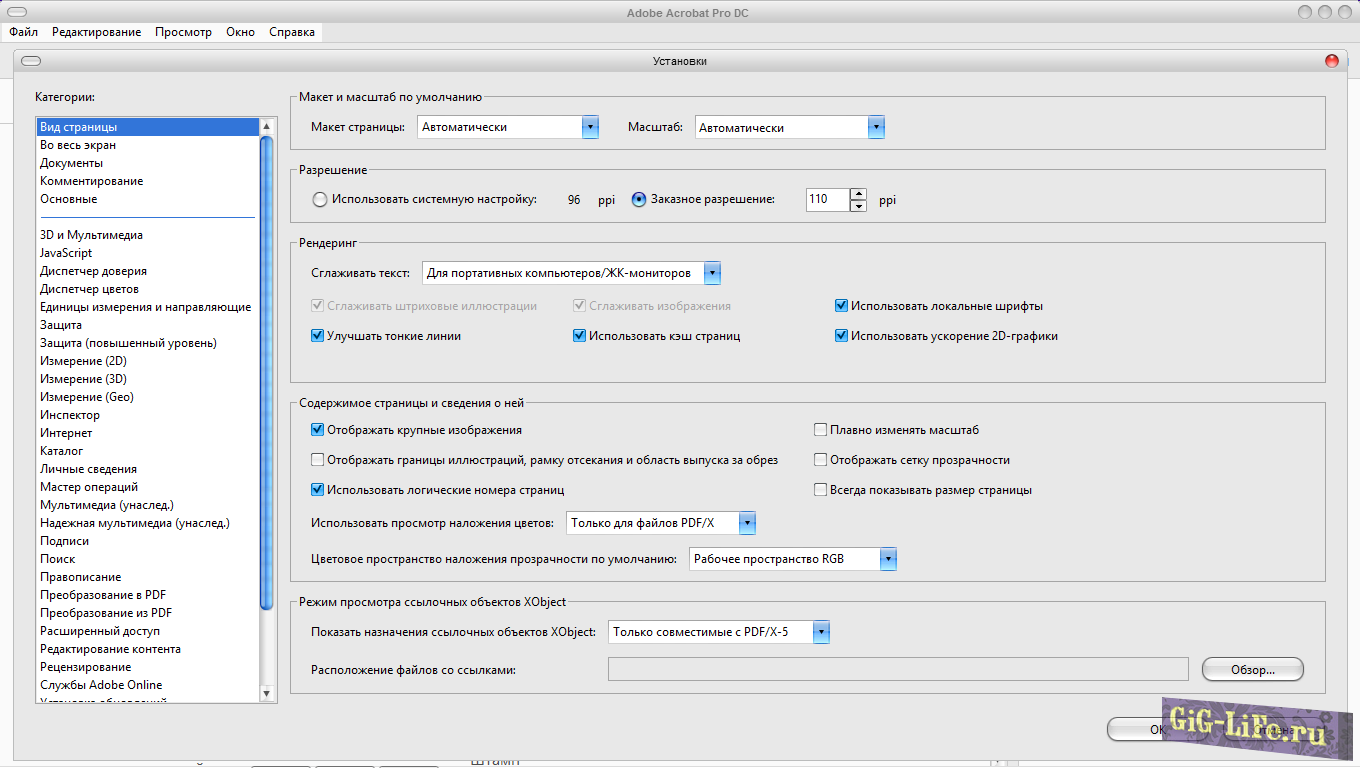
Task: Open Масштаб dropdown list
Action: 876,127
